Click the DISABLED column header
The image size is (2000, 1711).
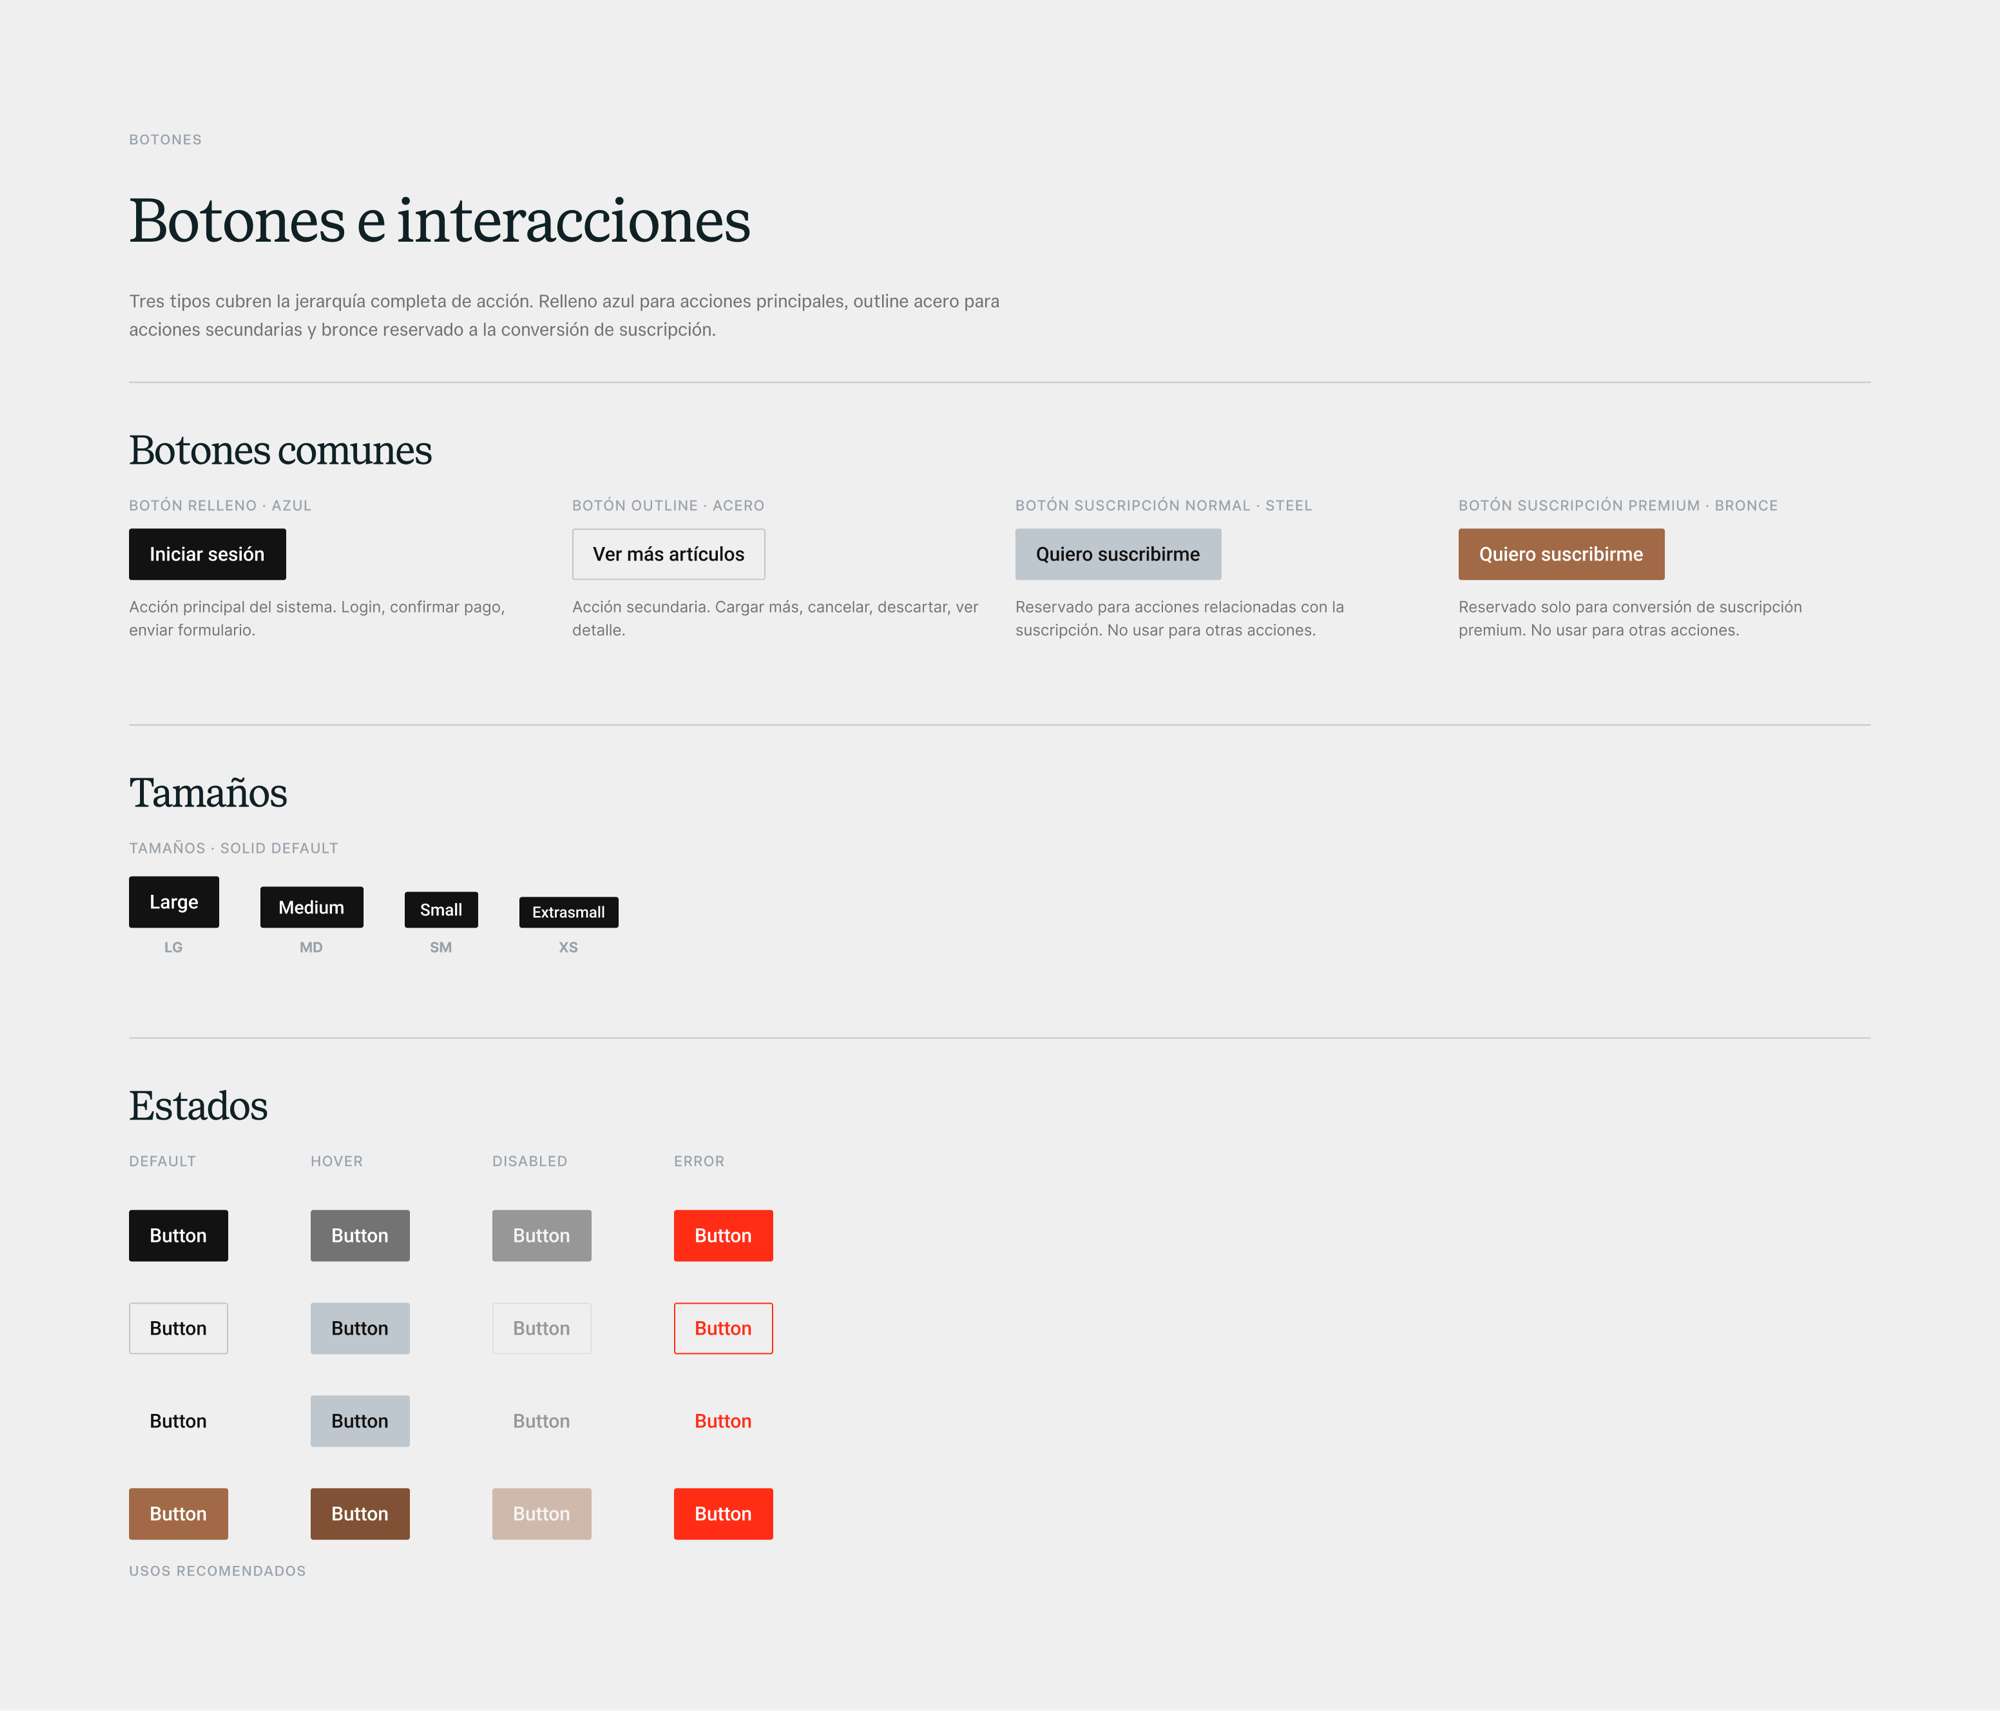[529, 1162]
